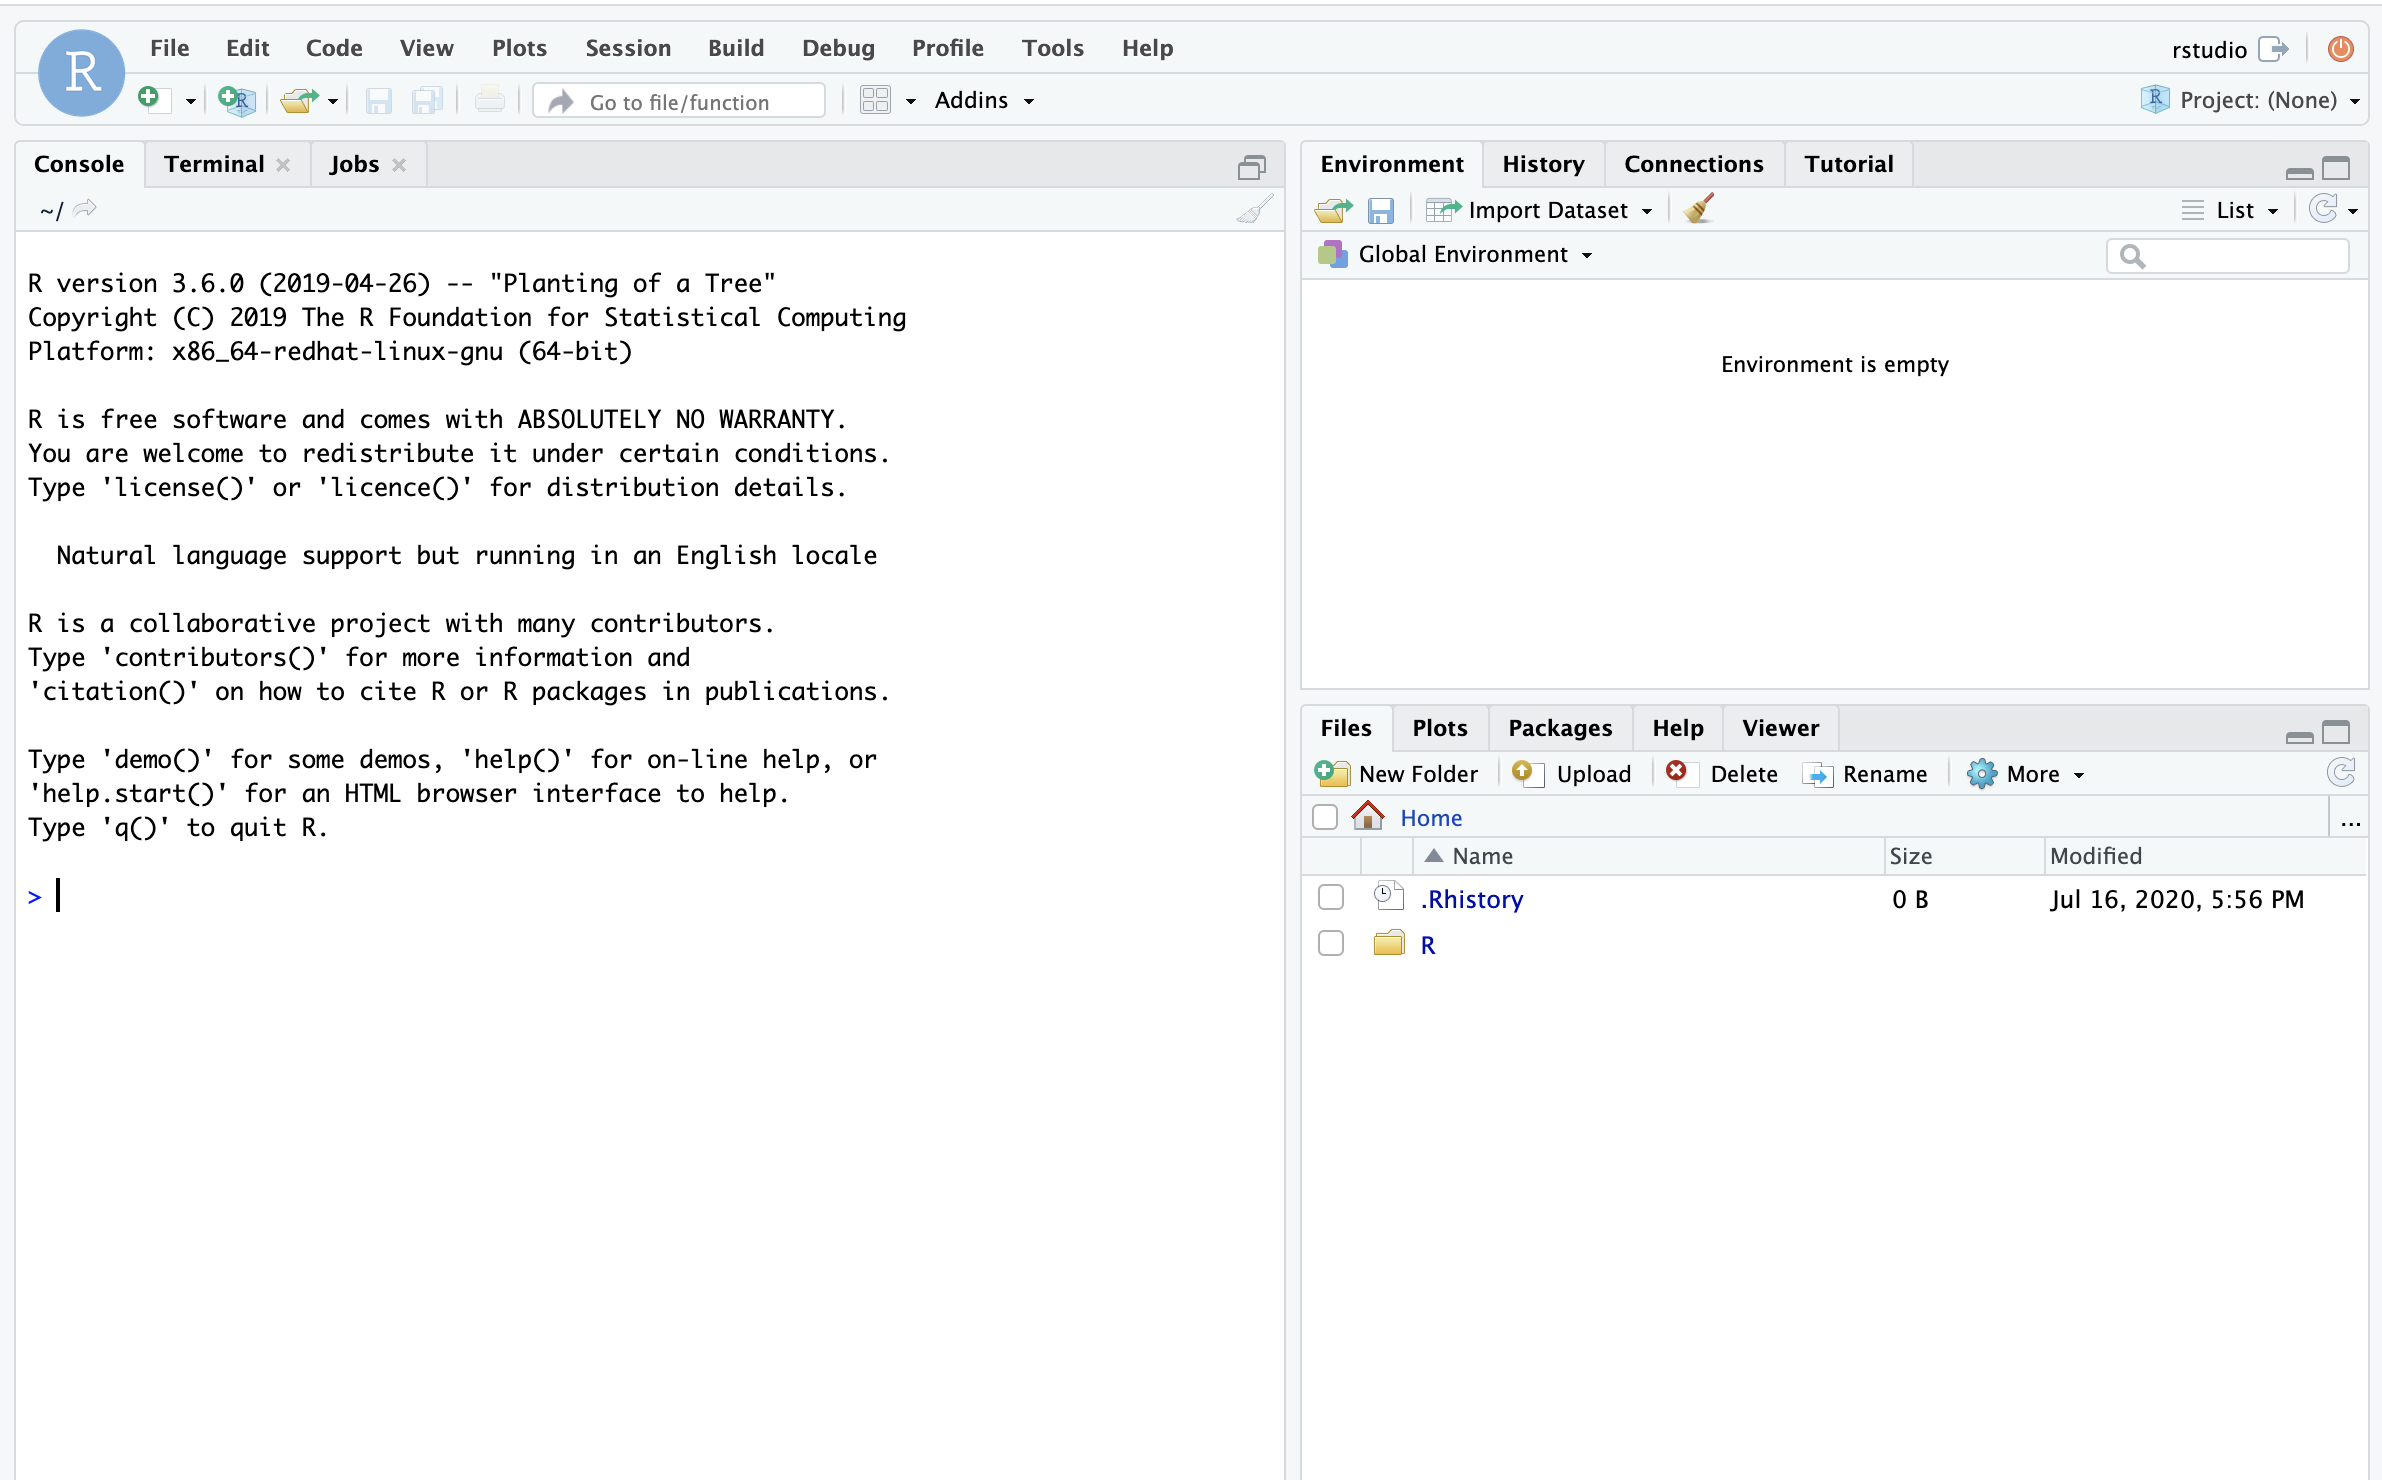
Task: Open the Import Dataset dropdown
Action: tap(1539, 210)
